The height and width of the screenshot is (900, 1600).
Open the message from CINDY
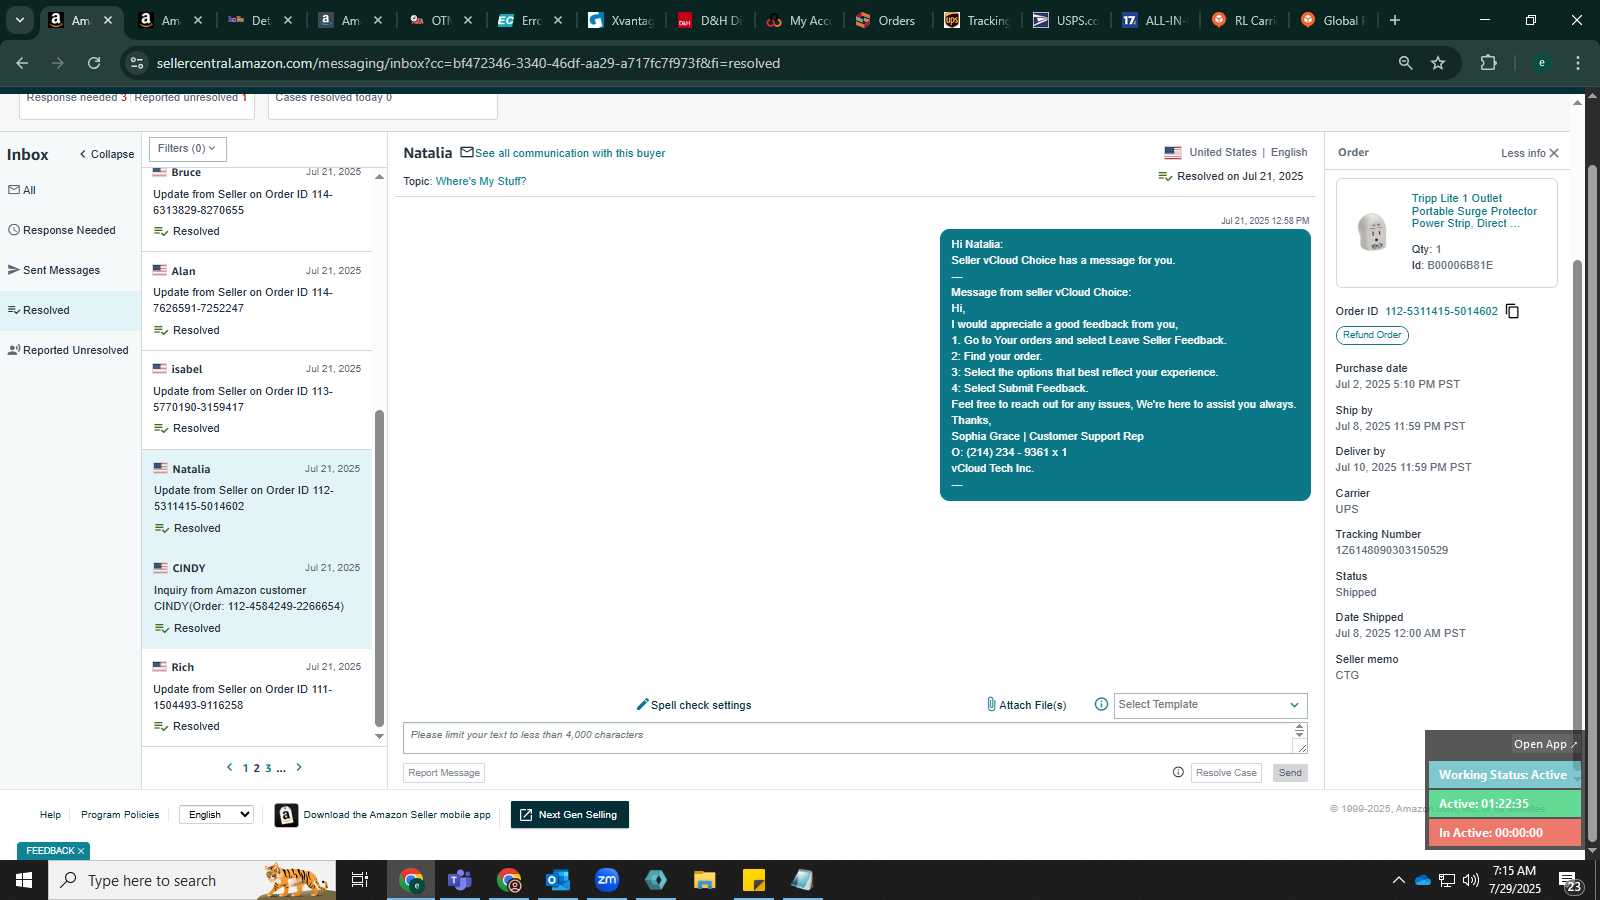coord(257,598)
